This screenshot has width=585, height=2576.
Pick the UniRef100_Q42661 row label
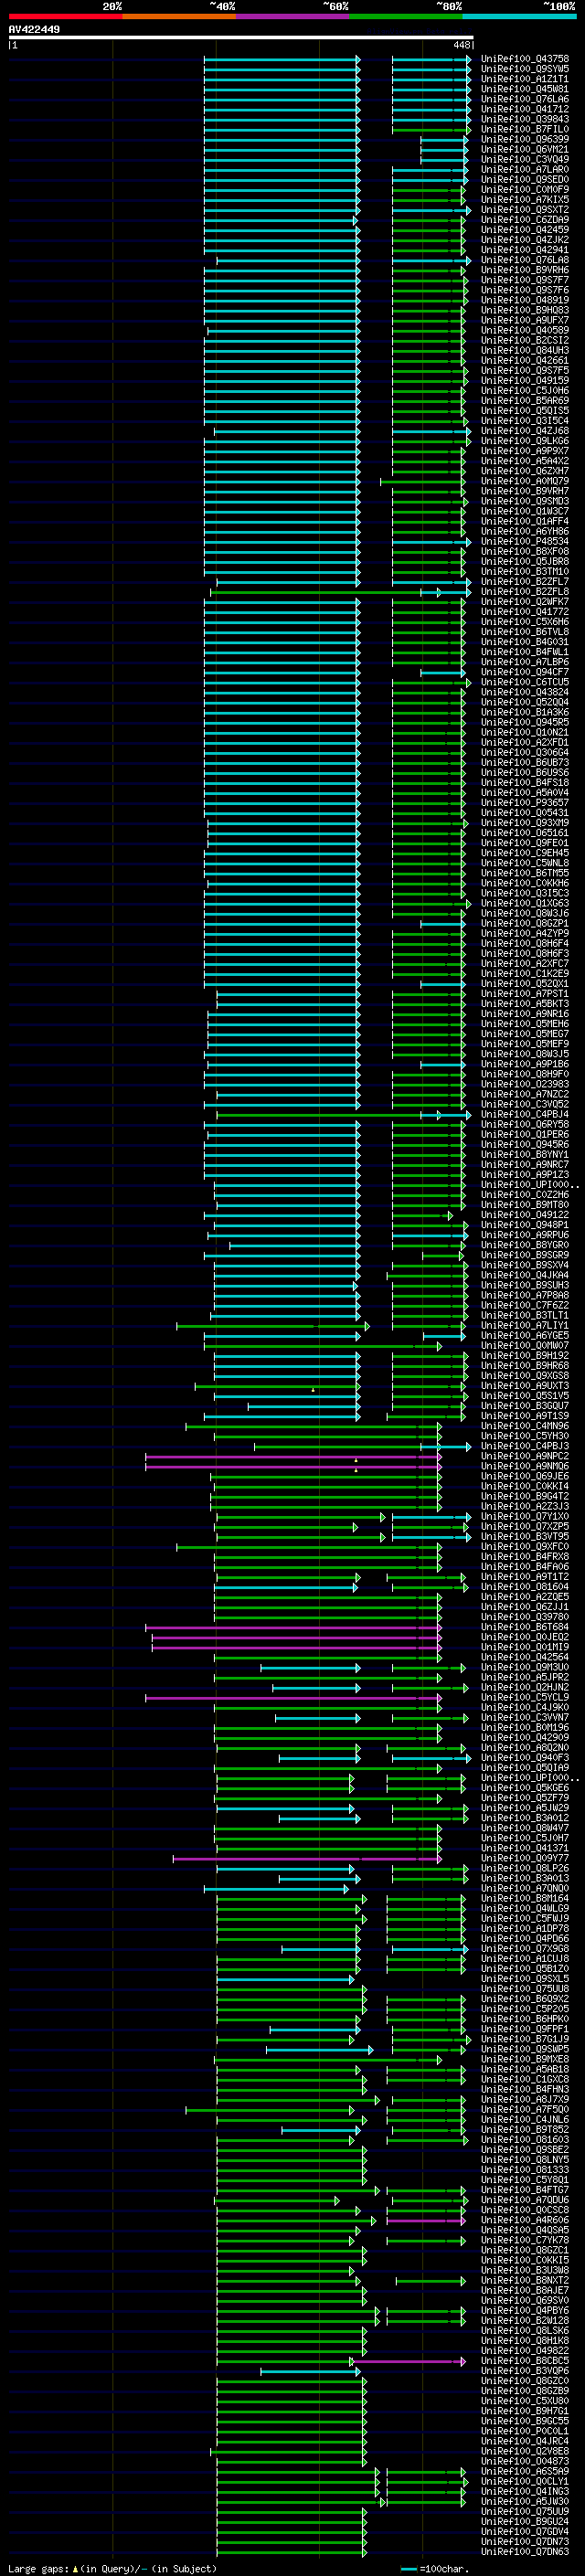point(525,360)
